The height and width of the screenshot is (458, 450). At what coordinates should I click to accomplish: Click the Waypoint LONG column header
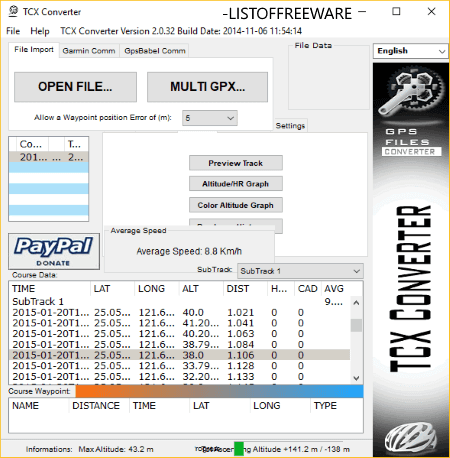point(280,406)
